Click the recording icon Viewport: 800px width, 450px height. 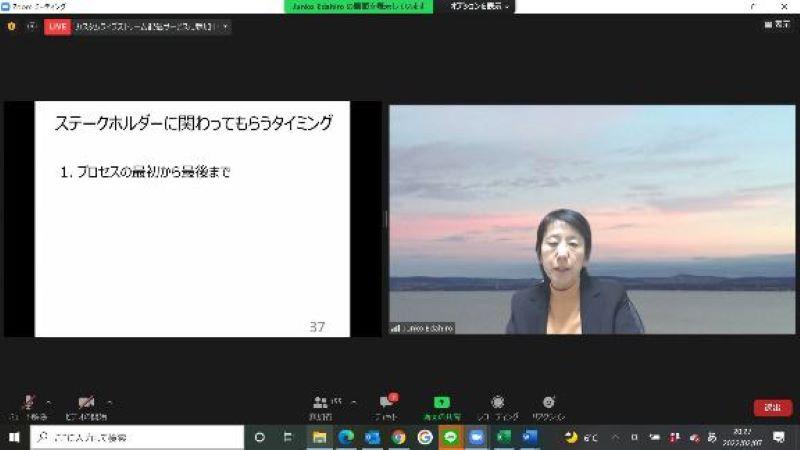497,403
